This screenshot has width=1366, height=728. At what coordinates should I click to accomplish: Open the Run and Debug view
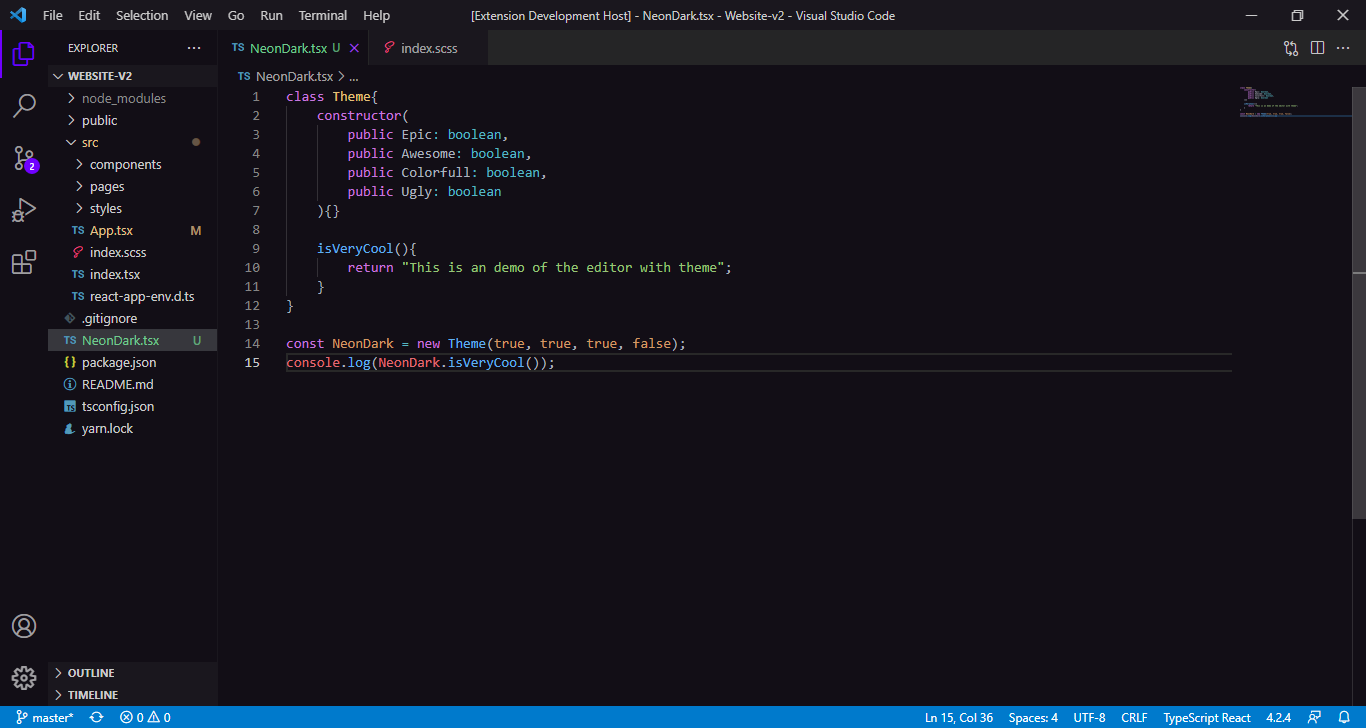tap(24, 210)
